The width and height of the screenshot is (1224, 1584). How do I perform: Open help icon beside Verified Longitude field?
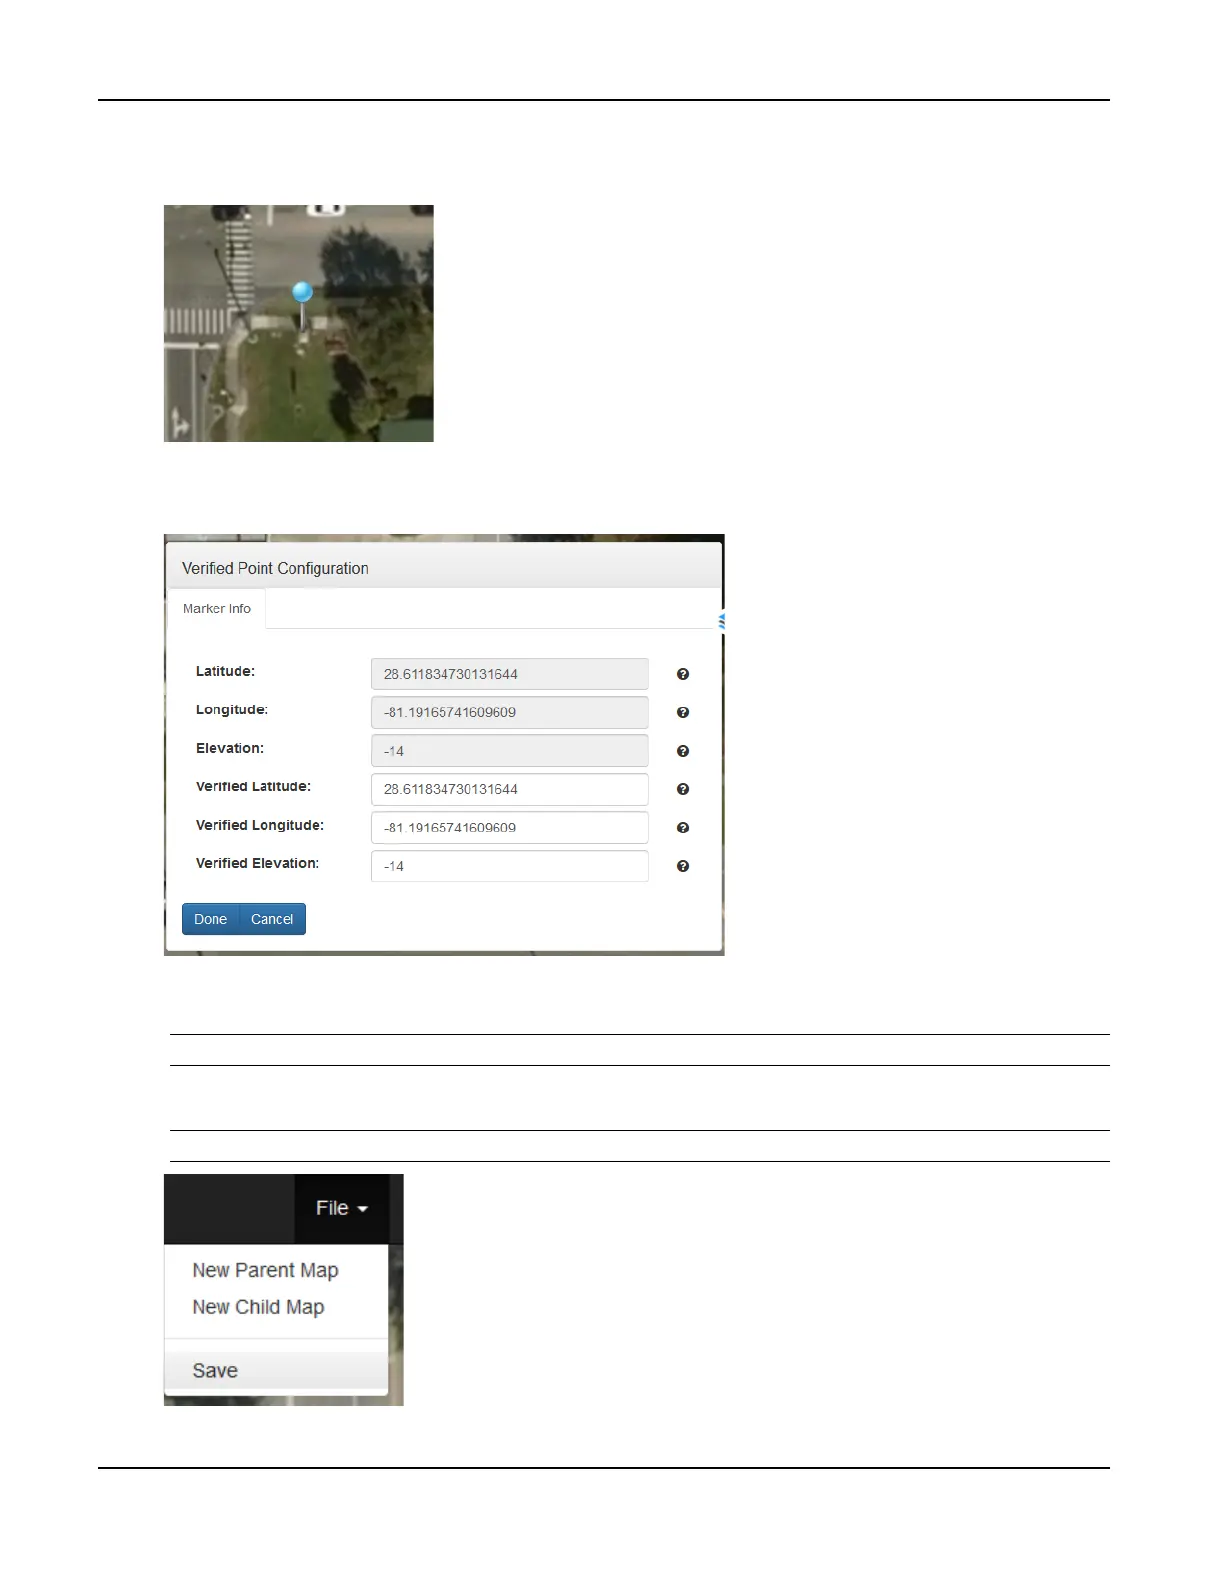coord(683,828)
